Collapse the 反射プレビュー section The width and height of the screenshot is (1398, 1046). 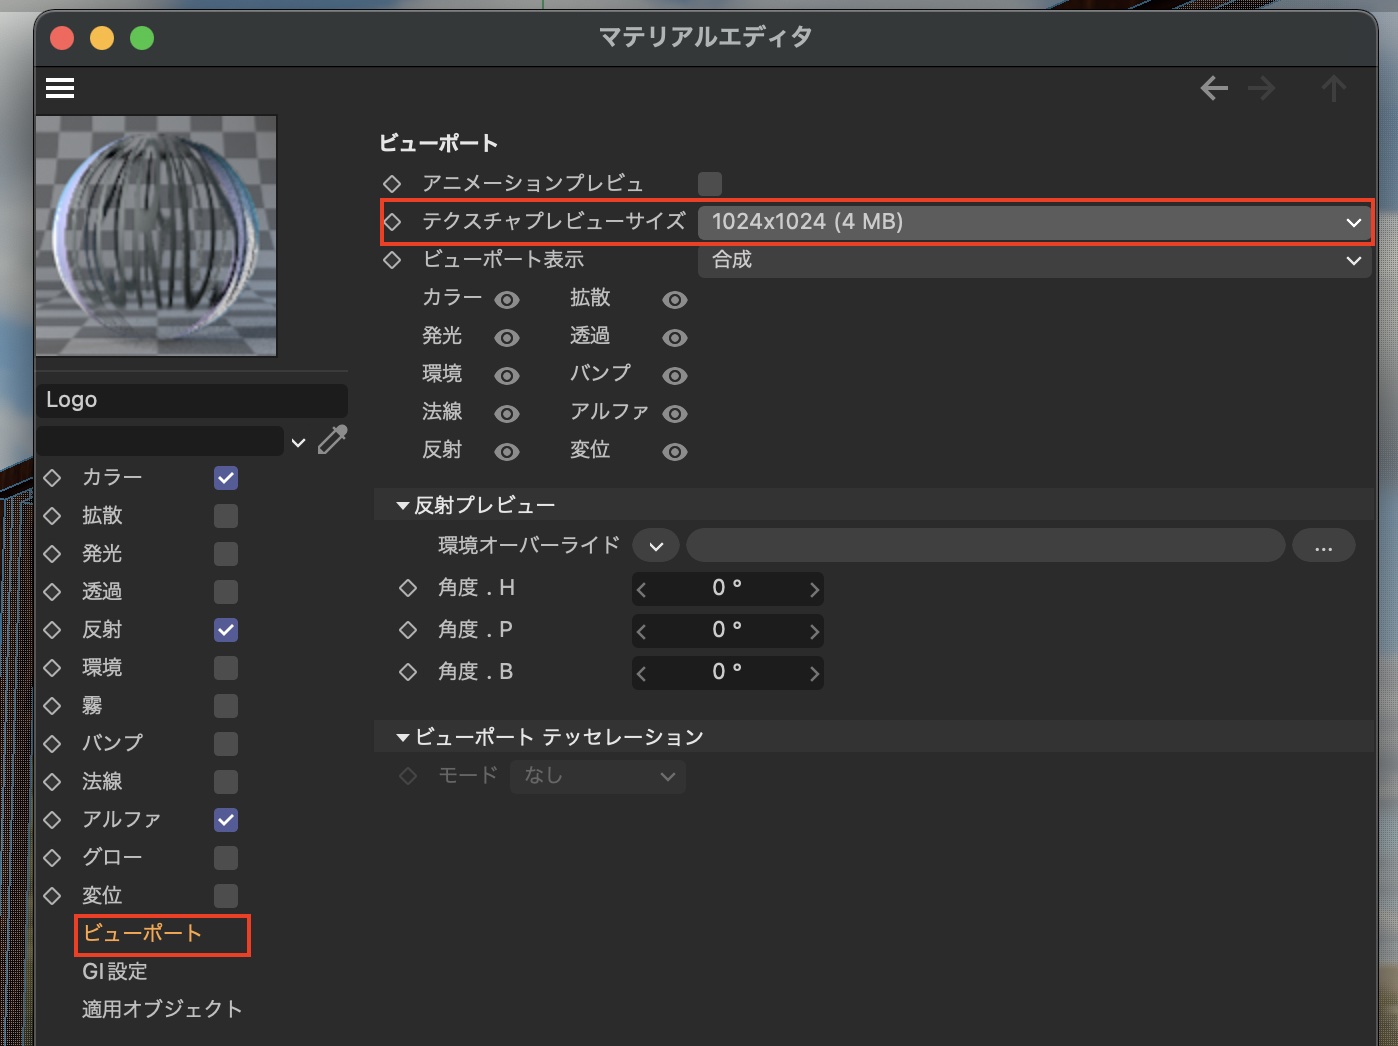click(x=403, y=506)
